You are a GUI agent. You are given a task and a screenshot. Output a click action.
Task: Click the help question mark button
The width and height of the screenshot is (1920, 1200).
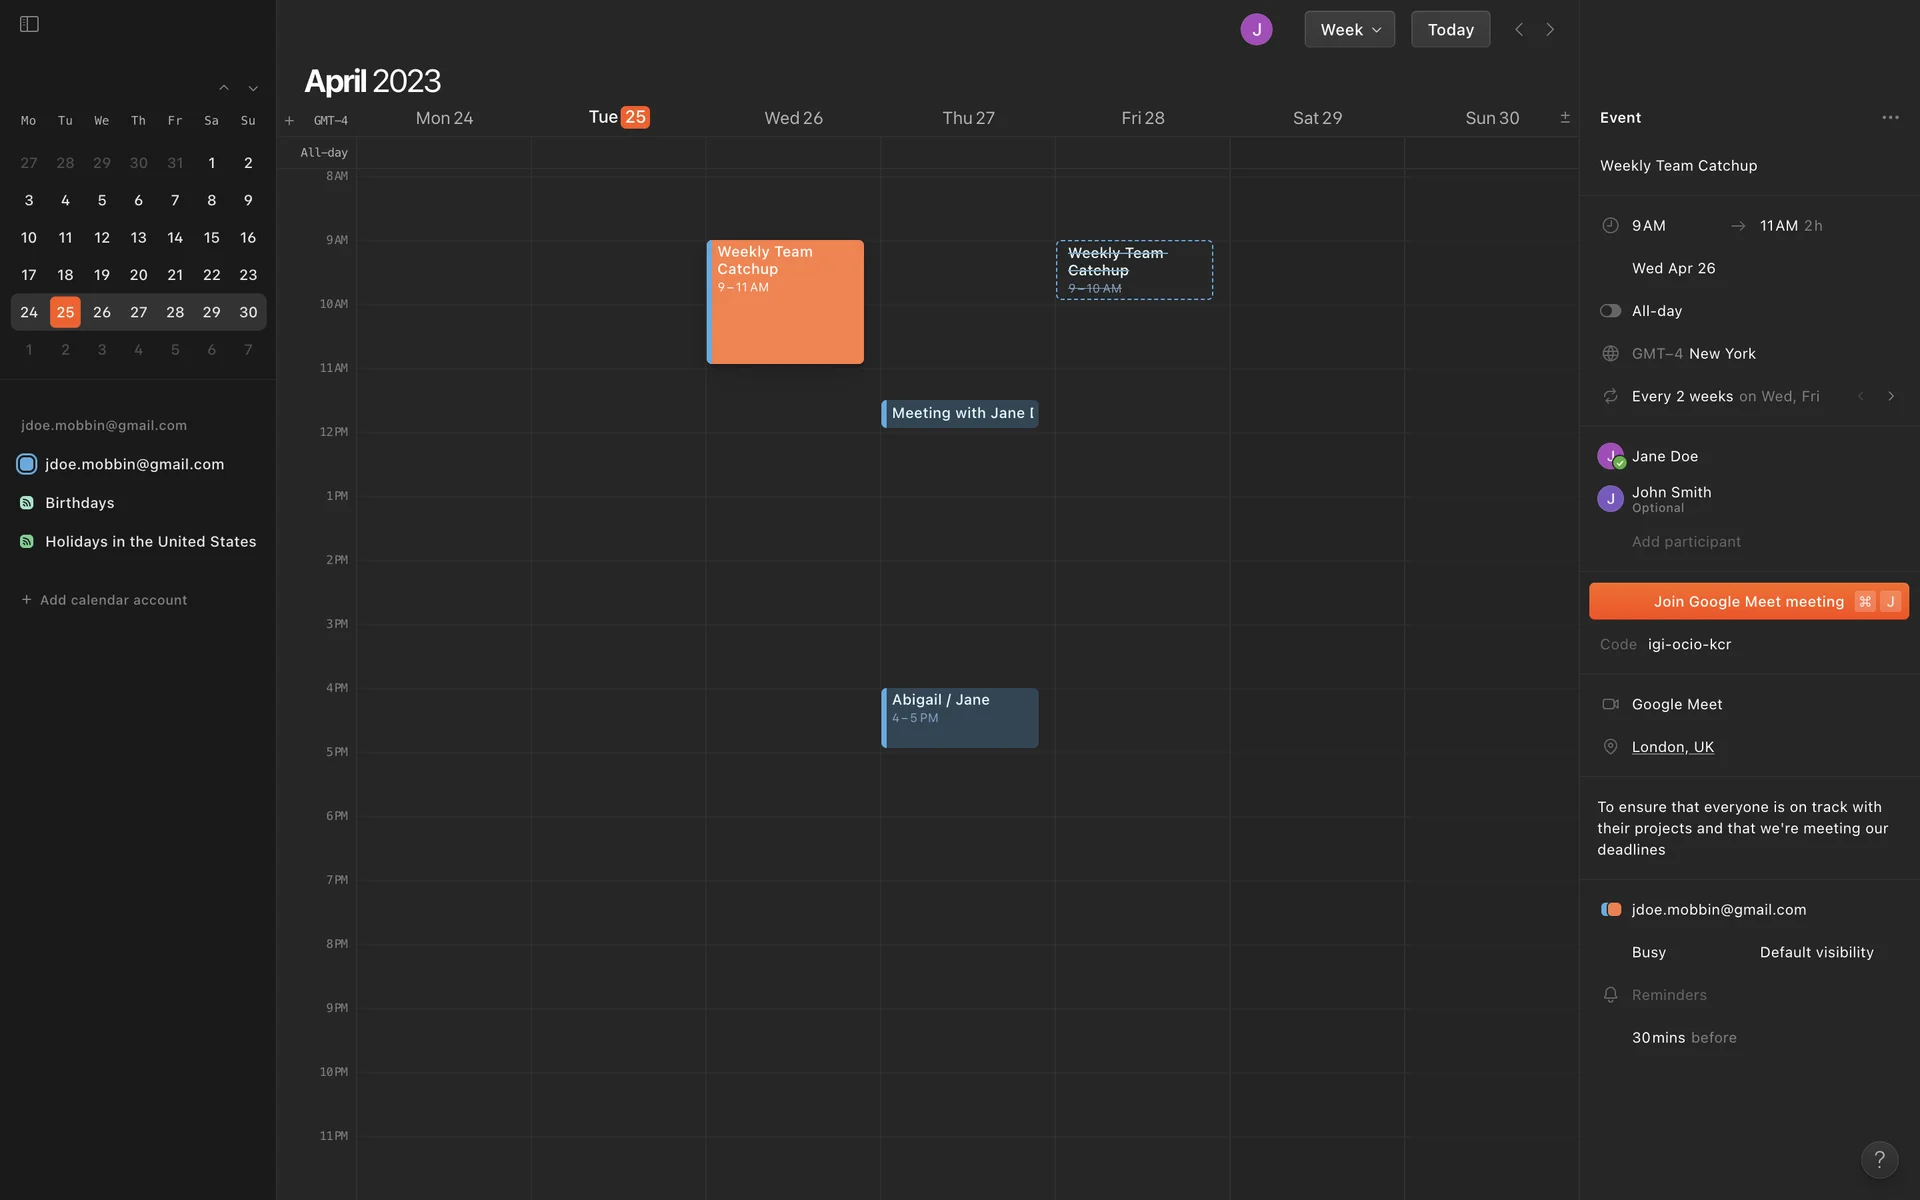1879,1159
